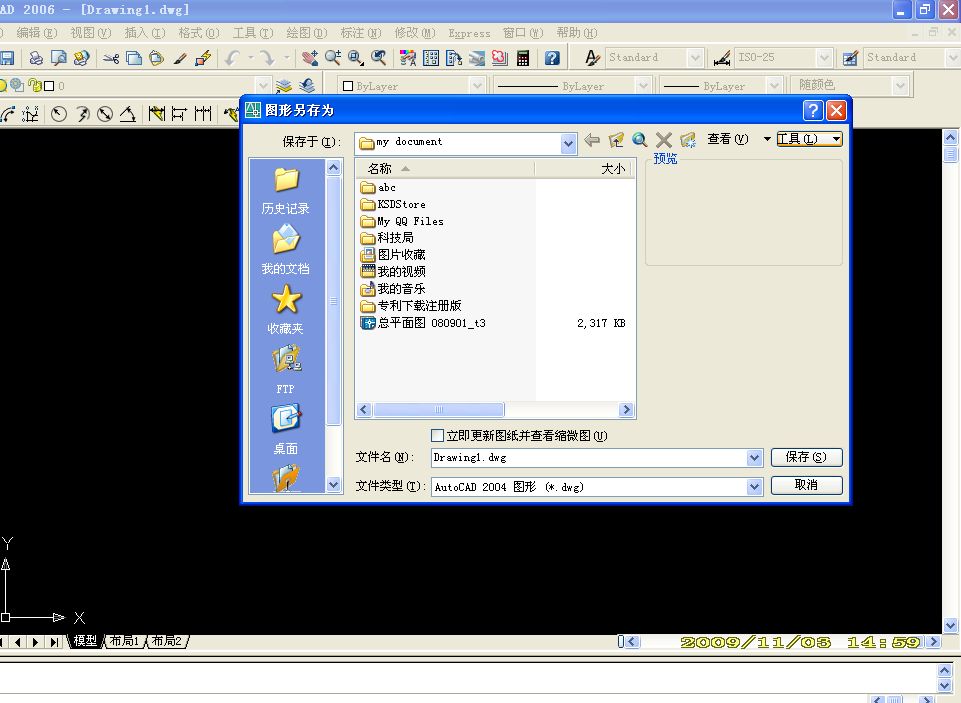Open the Text Style manager icon
The image size is (961, 703).
point(592,58)
